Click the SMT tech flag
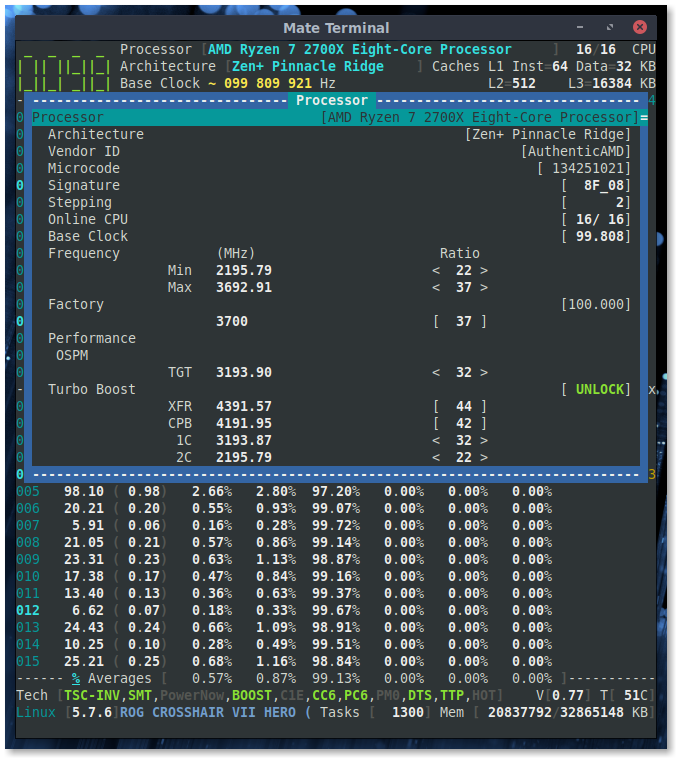 coord(140,696)
